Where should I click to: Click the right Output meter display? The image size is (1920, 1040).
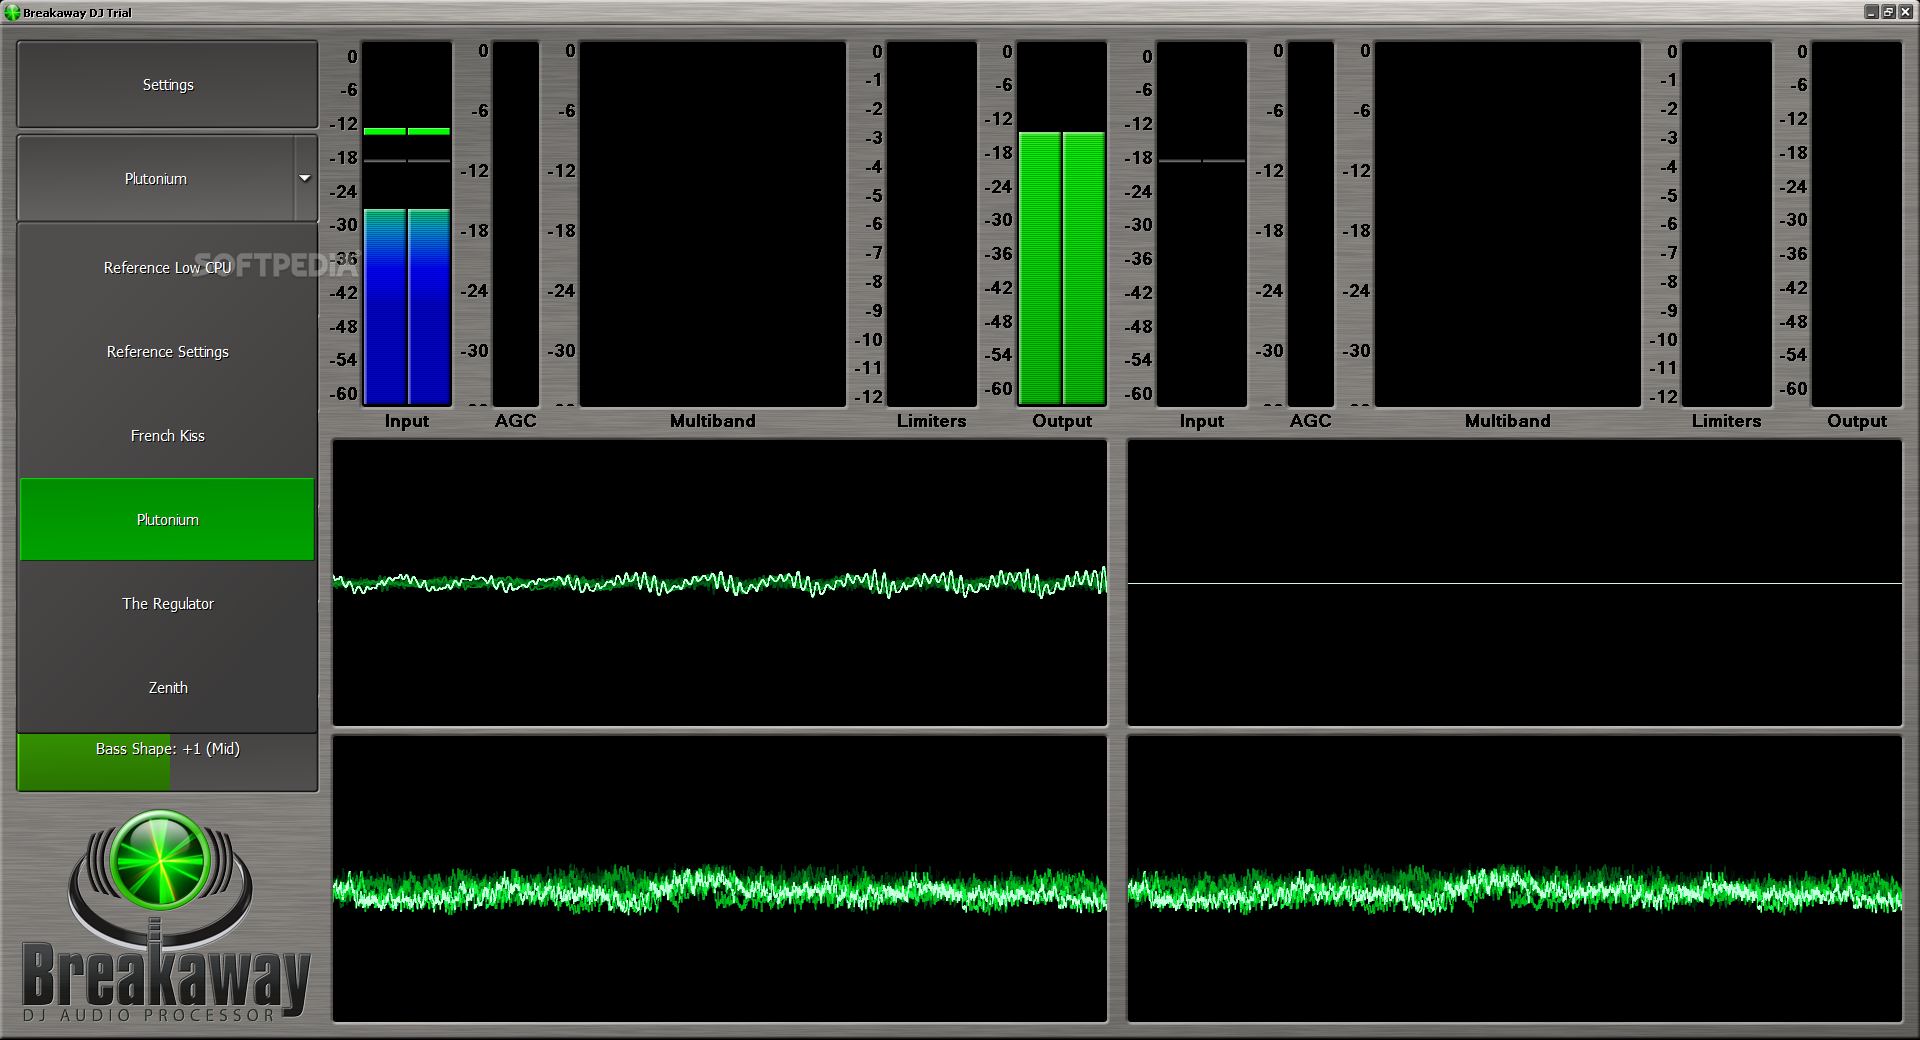point(1857,224)
